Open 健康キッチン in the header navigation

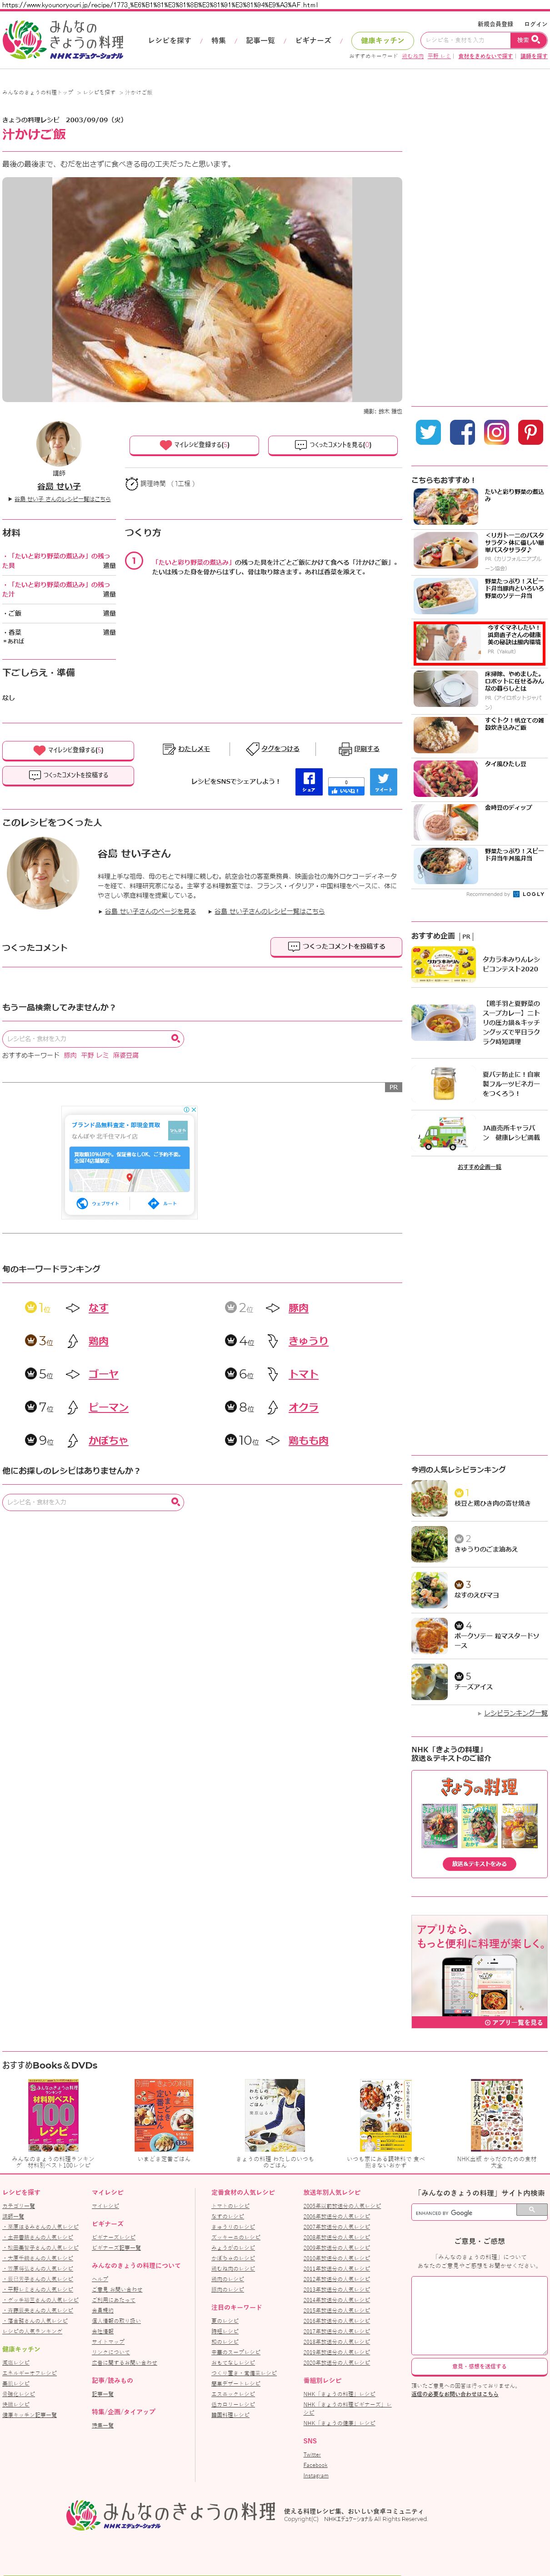(x=382, y=41)
